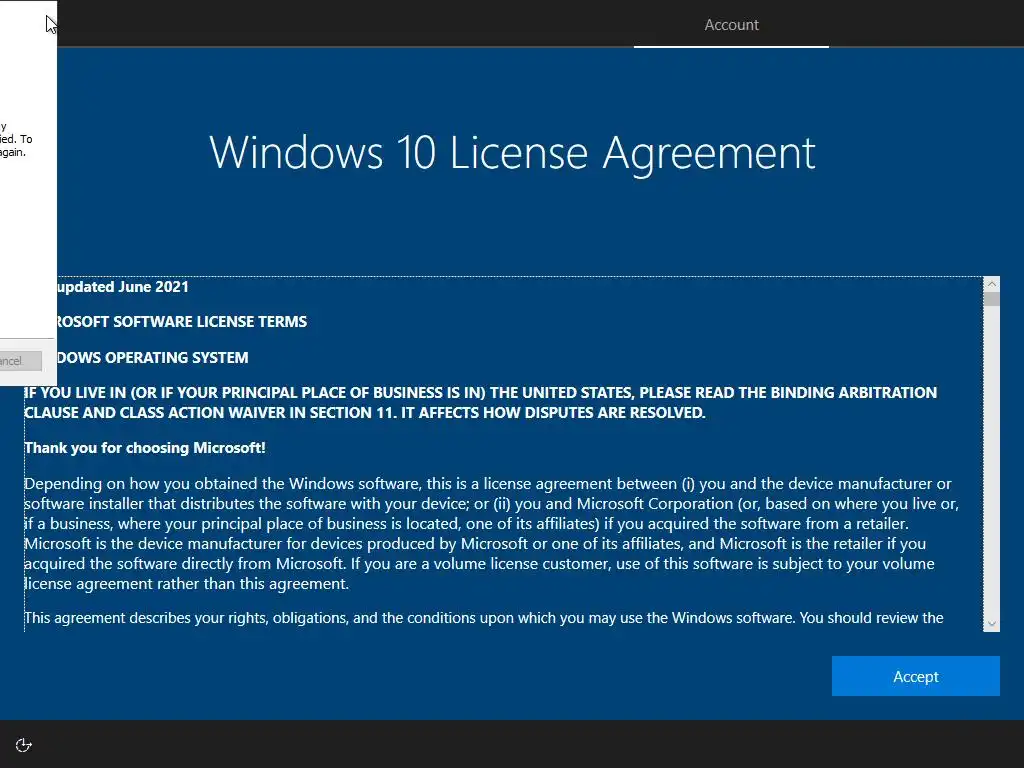Click the 'SOFTWARE LICENSE TERMS' line

pyautogui.click(x=182, y=321)
